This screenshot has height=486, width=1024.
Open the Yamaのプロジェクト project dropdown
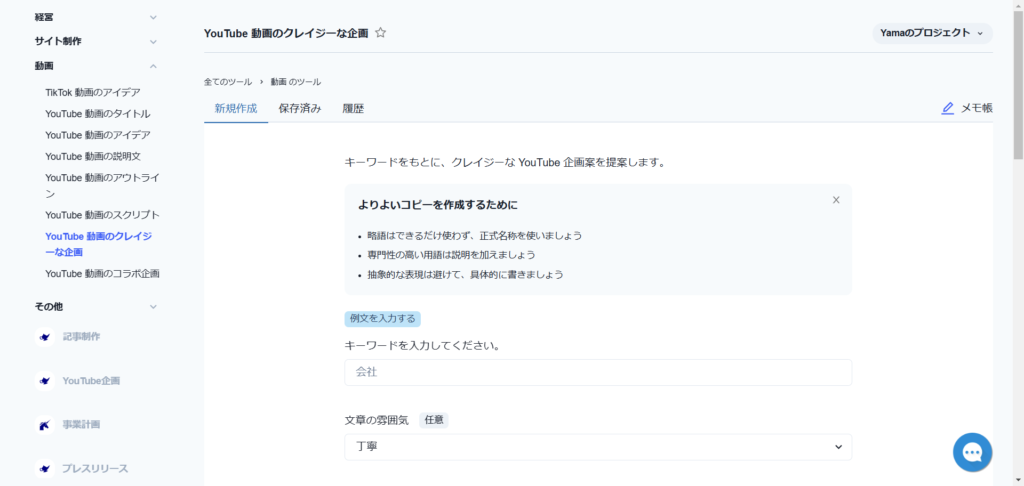click(x=932, y=33)
